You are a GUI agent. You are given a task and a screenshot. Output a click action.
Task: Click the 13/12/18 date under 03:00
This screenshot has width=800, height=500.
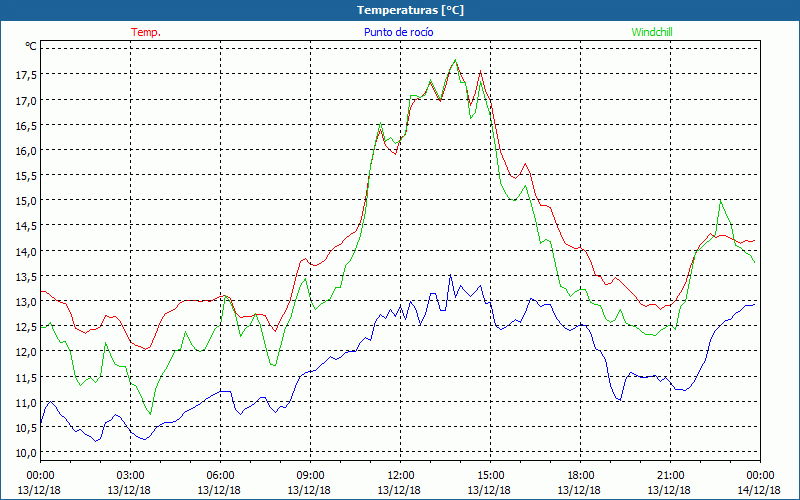129,490
